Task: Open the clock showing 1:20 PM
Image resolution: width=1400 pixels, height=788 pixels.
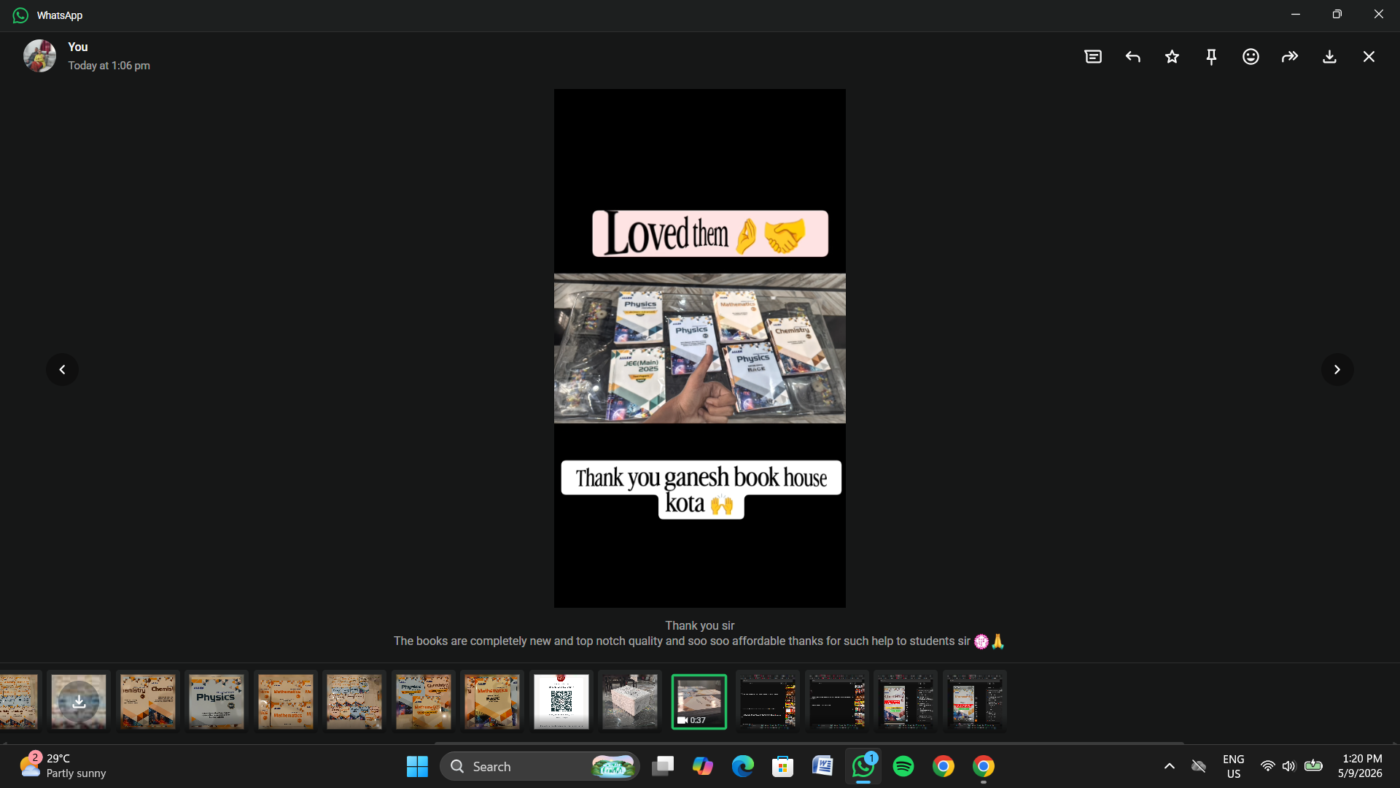Action: pos(1361,767)
